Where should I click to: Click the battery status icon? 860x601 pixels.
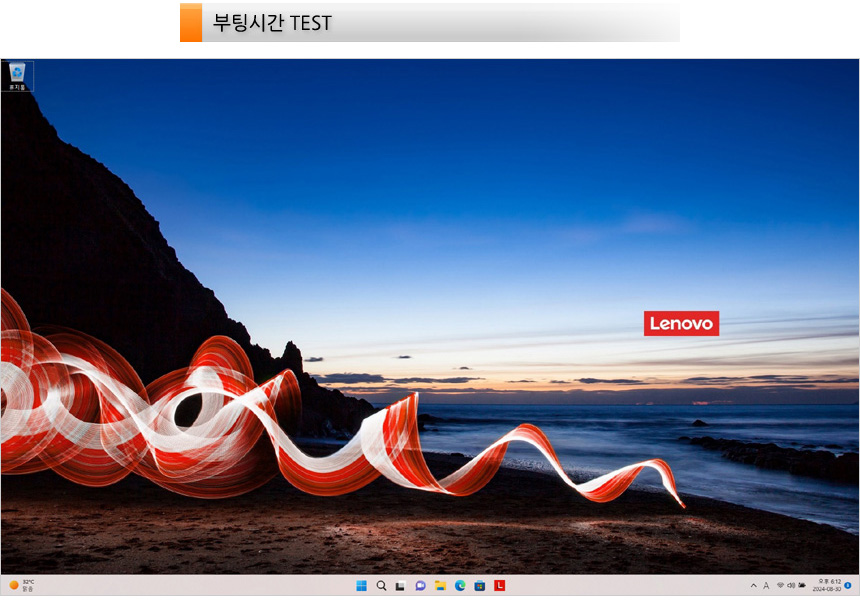pos(802,585)
